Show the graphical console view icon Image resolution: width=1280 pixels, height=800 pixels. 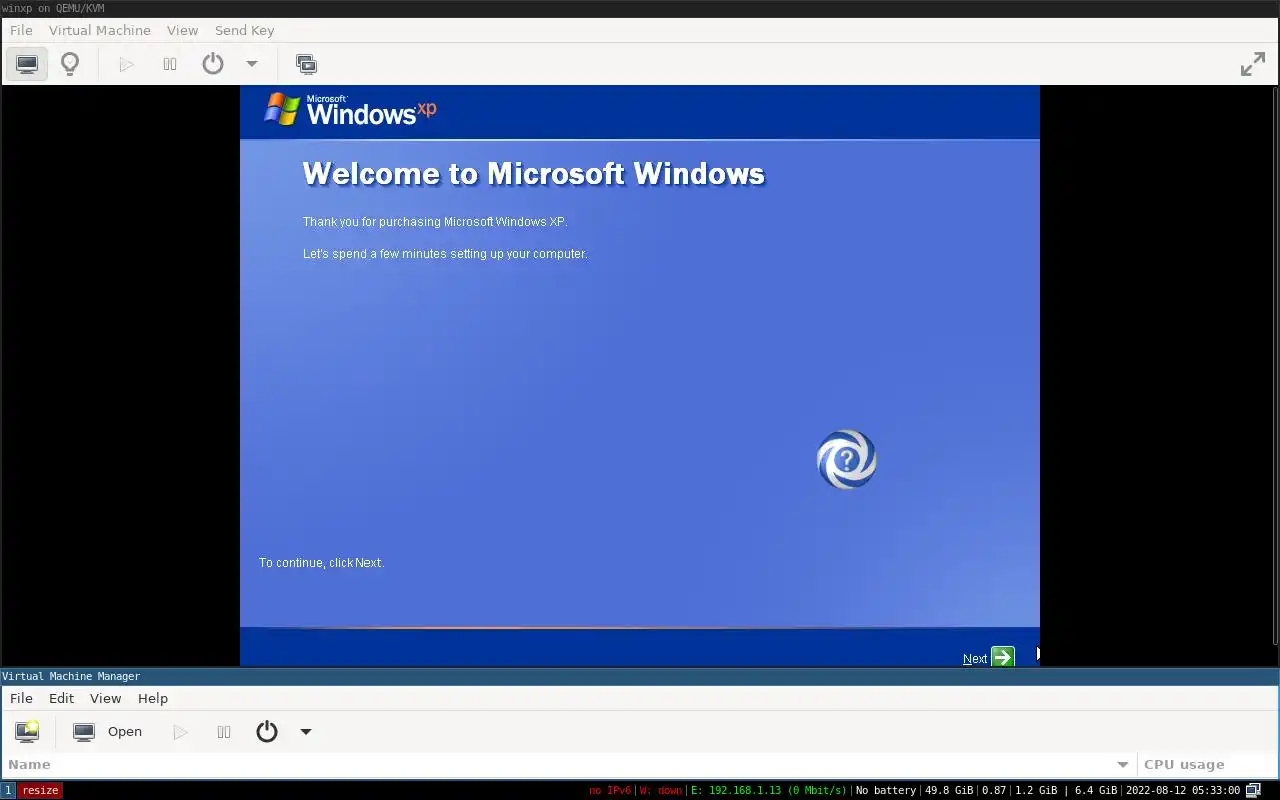(27, 64)
